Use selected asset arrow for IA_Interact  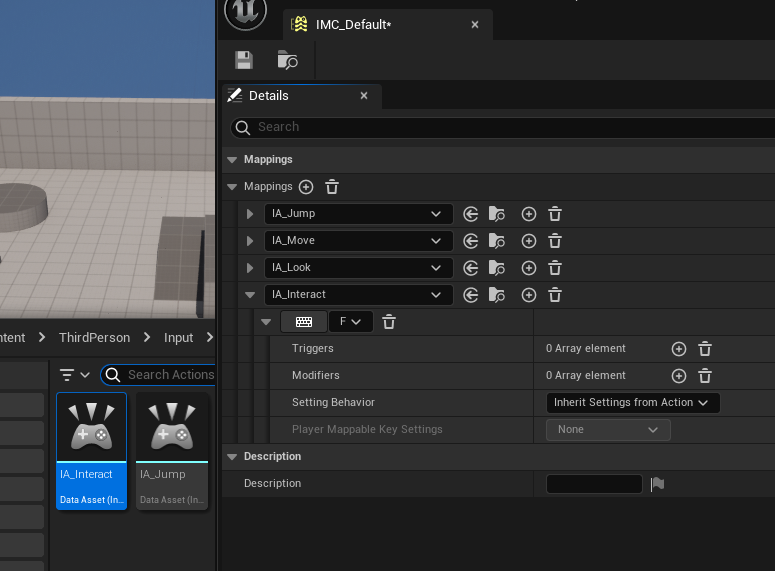coord(471,295)
